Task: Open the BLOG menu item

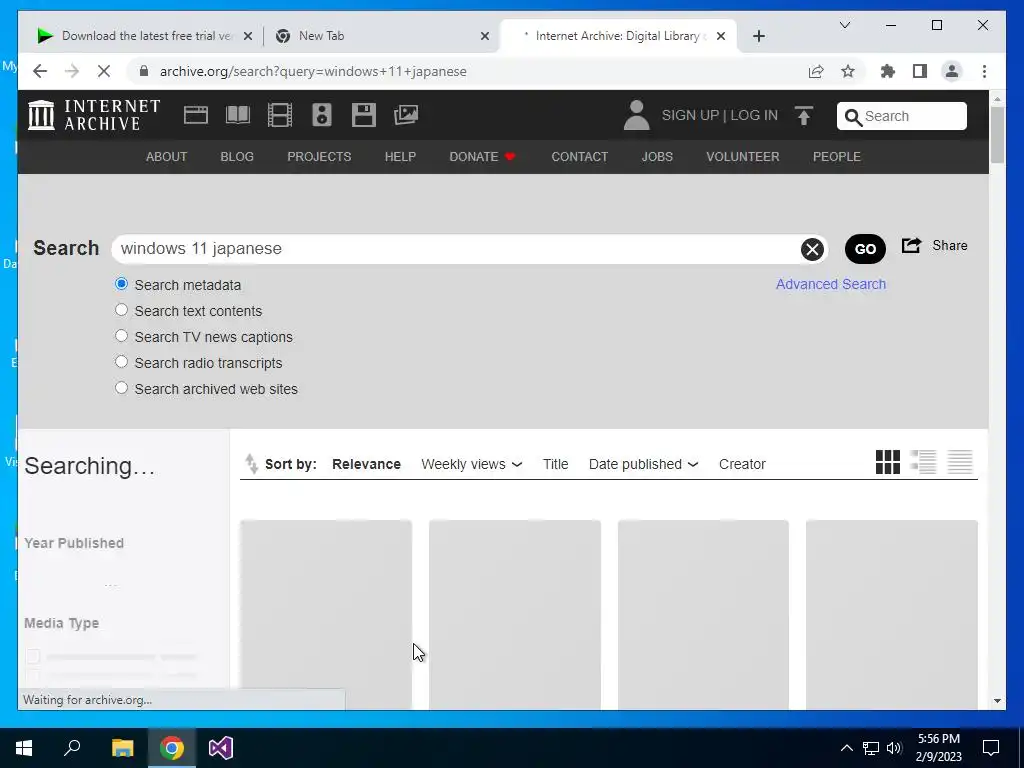Action: [237, 157]
